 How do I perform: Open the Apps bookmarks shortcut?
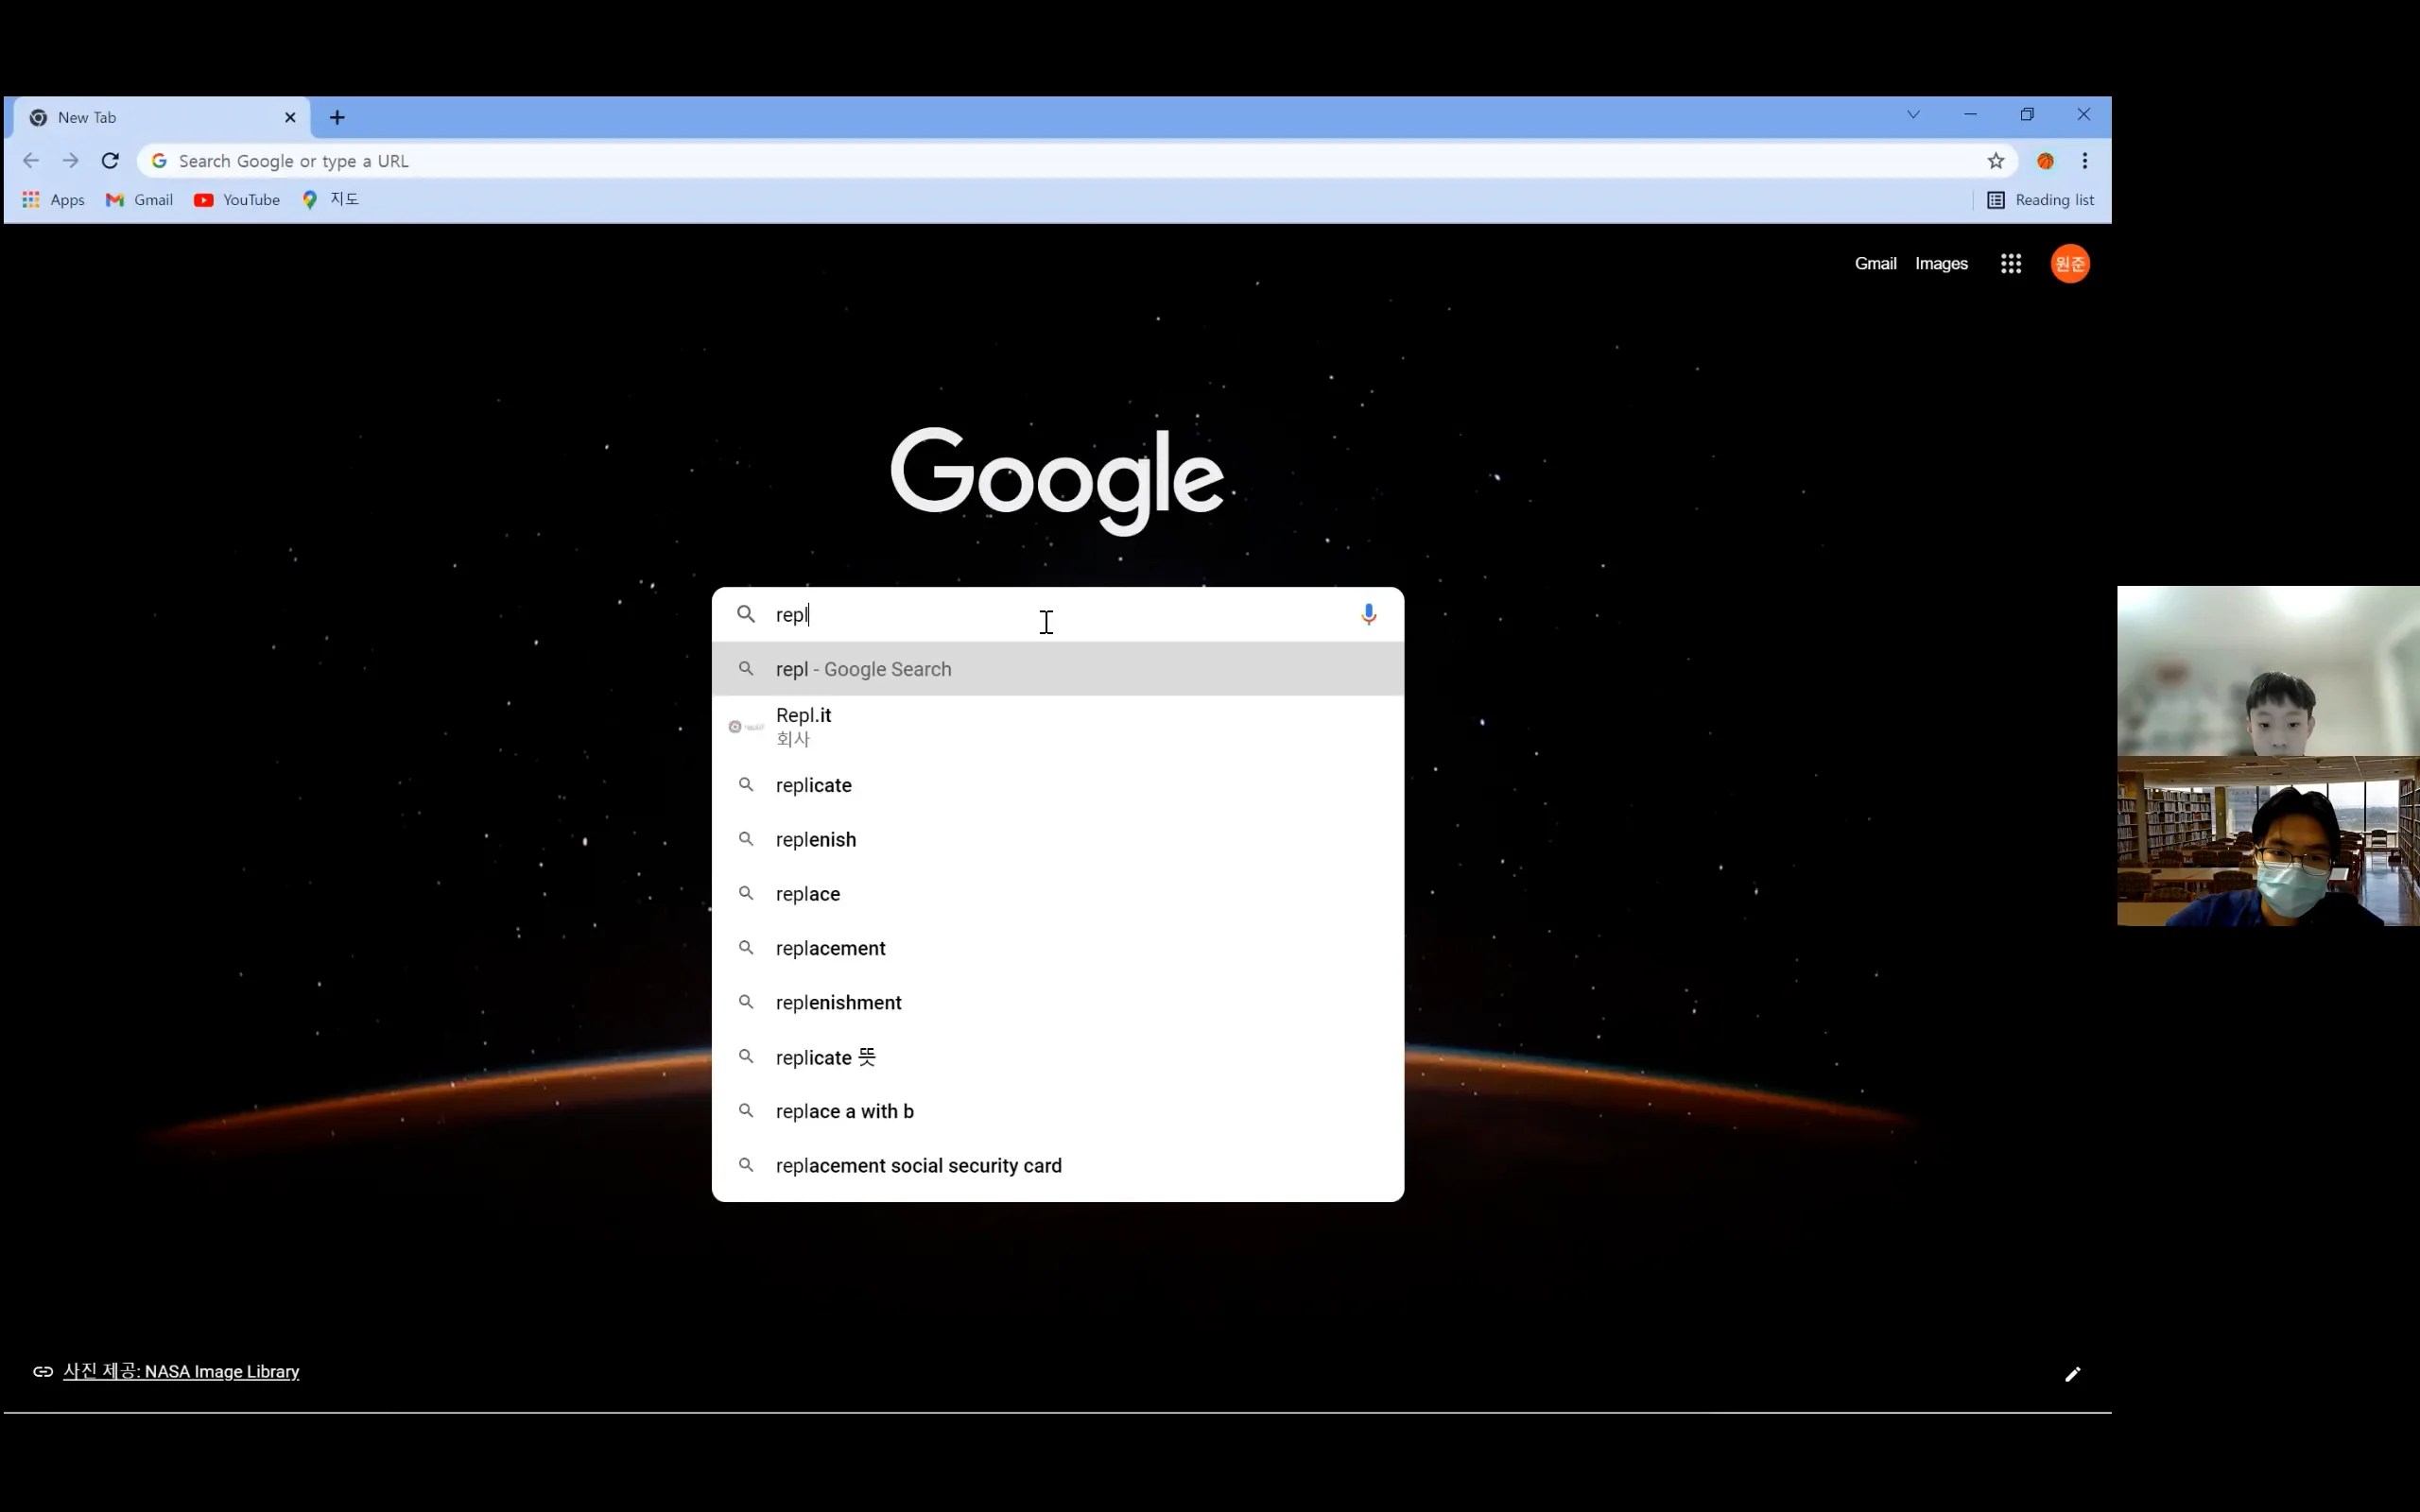[54, 200]
